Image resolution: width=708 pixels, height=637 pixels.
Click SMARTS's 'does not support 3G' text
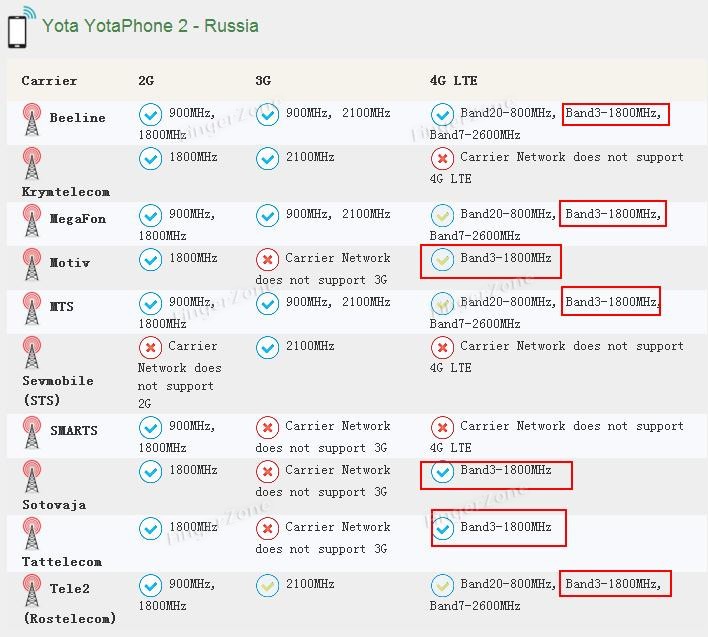[x=321, y=448]
